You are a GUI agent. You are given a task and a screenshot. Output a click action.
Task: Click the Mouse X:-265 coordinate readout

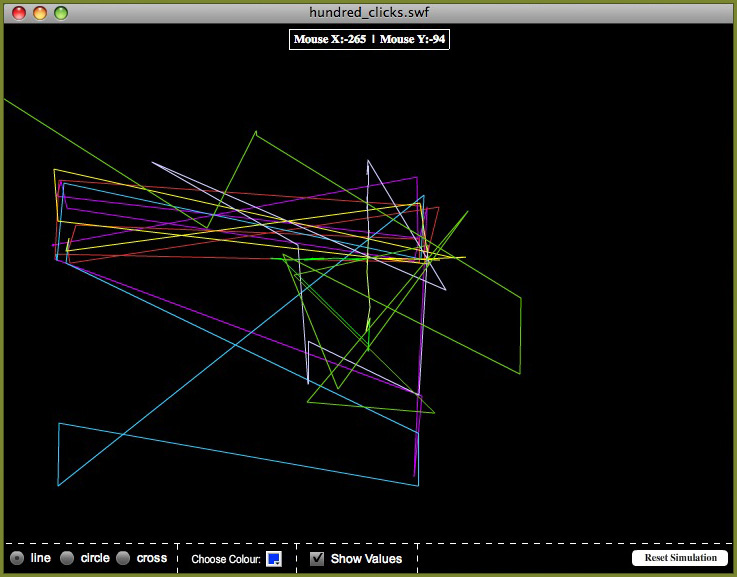click(329, 39)
